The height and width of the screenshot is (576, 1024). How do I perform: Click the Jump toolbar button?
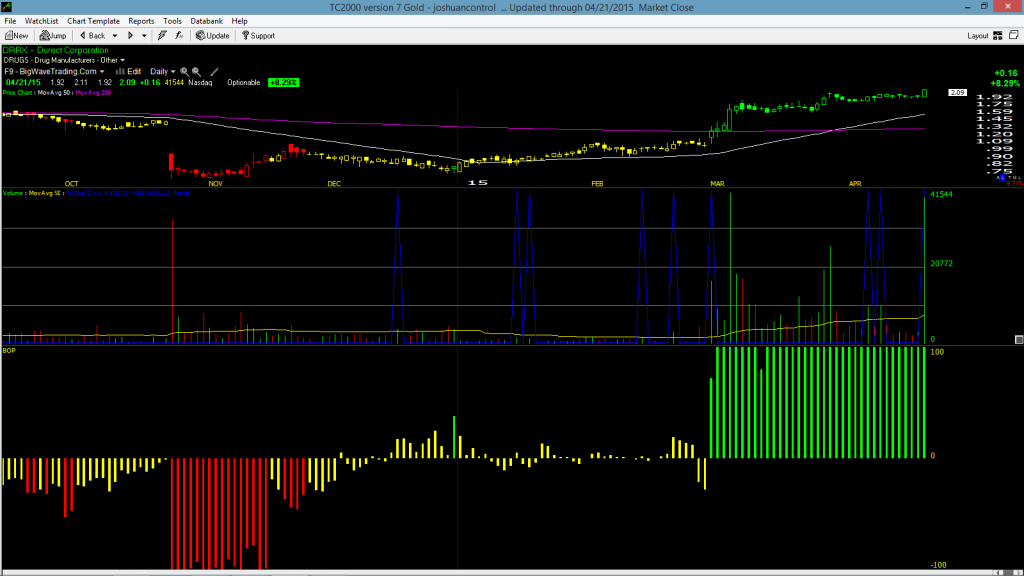click(x=53, y=35)
